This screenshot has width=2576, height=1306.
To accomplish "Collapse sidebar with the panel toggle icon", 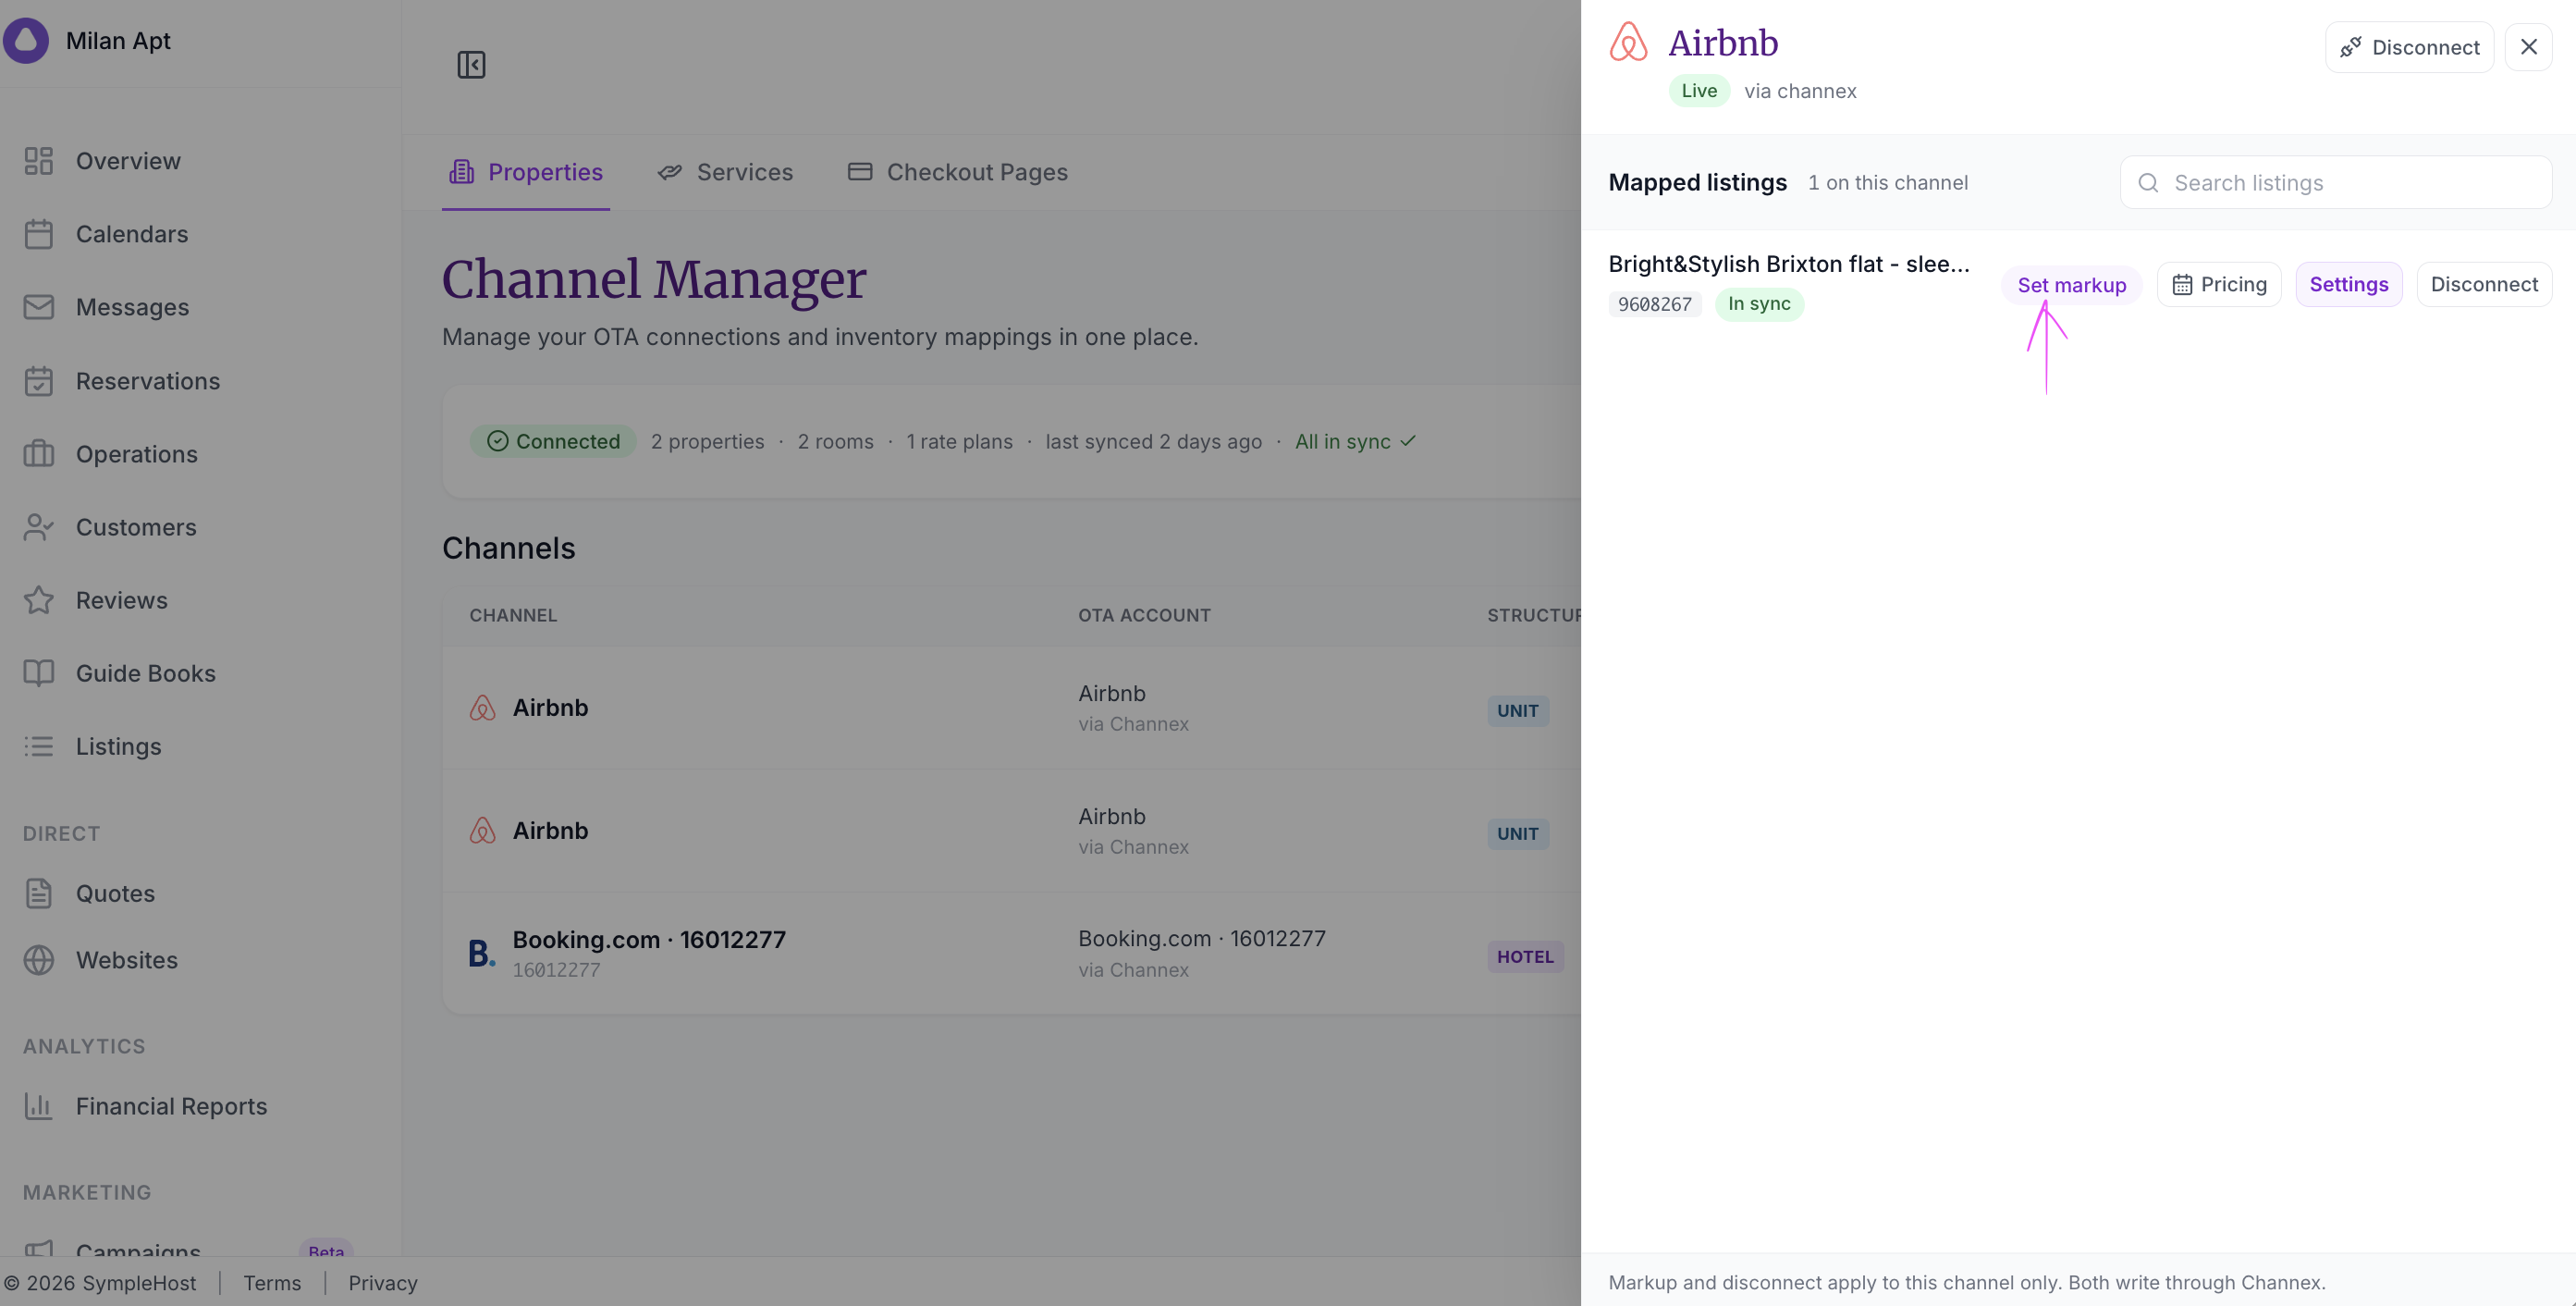I will tap(471, 65).
